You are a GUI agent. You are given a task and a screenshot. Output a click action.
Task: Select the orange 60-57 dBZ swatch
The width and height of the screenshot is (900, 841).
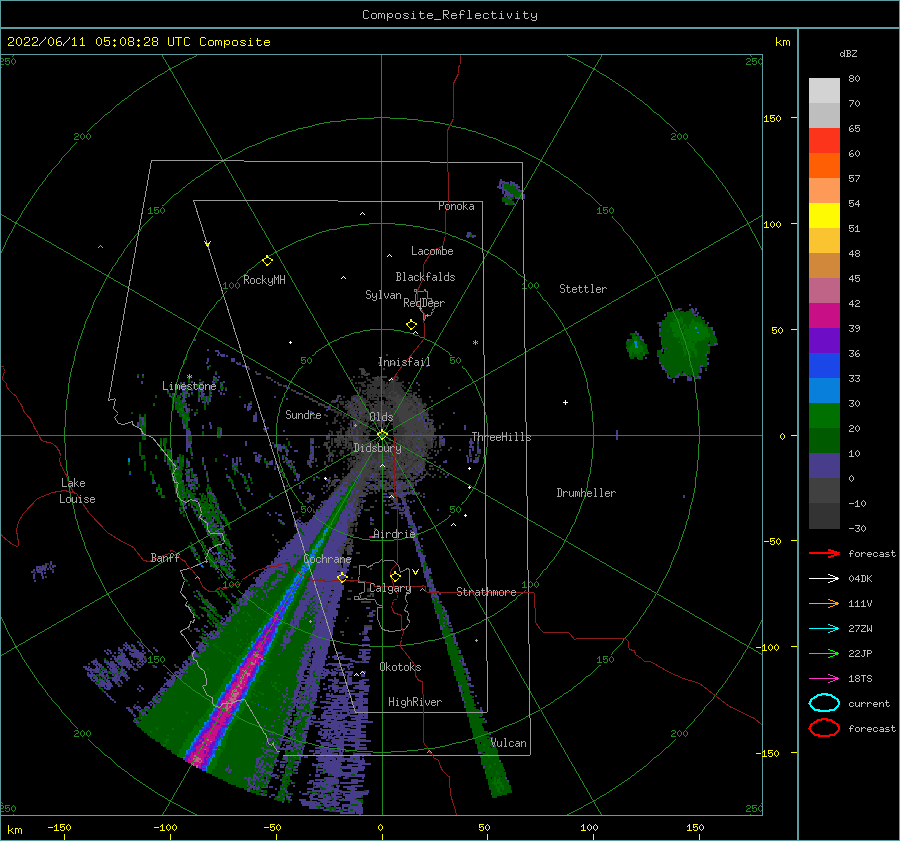pyautogui.click(x=824, y=166)
